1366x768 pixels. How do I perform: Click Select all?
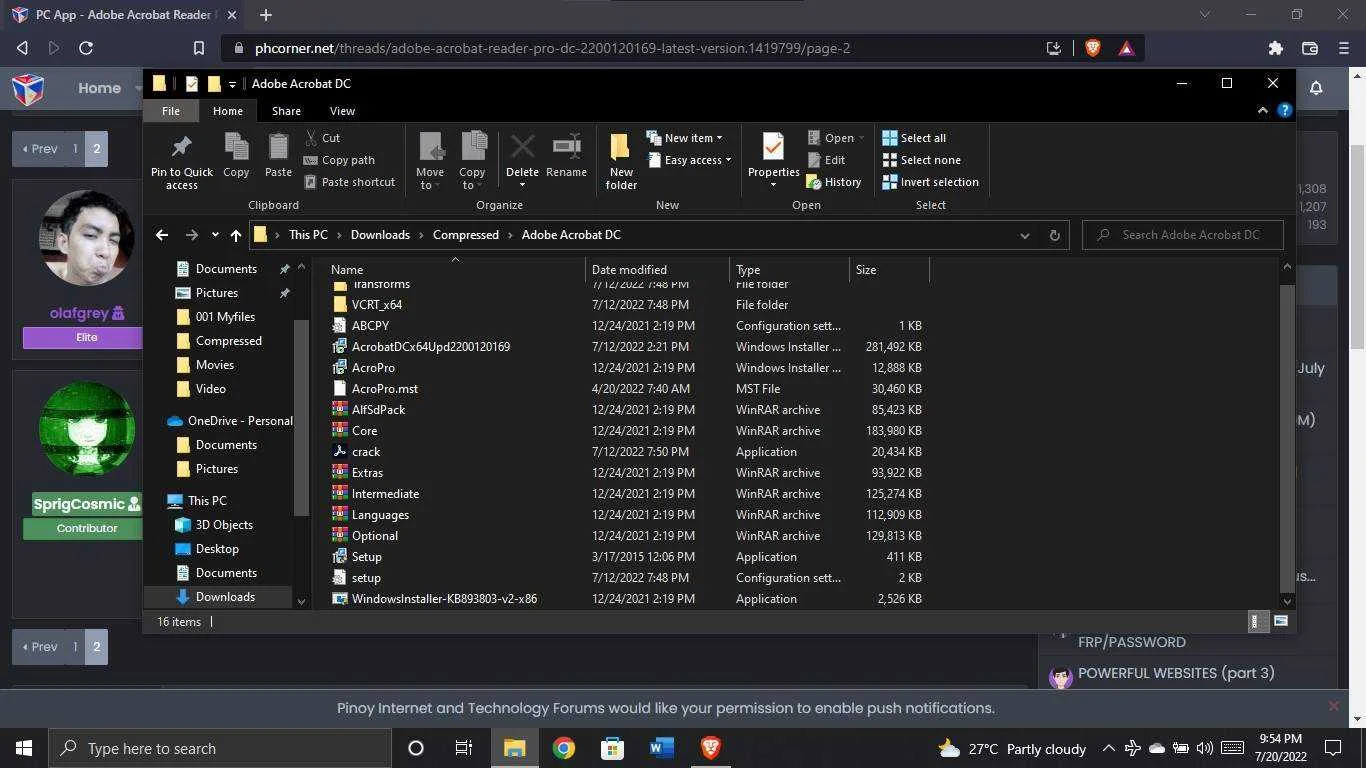point(914,138)
